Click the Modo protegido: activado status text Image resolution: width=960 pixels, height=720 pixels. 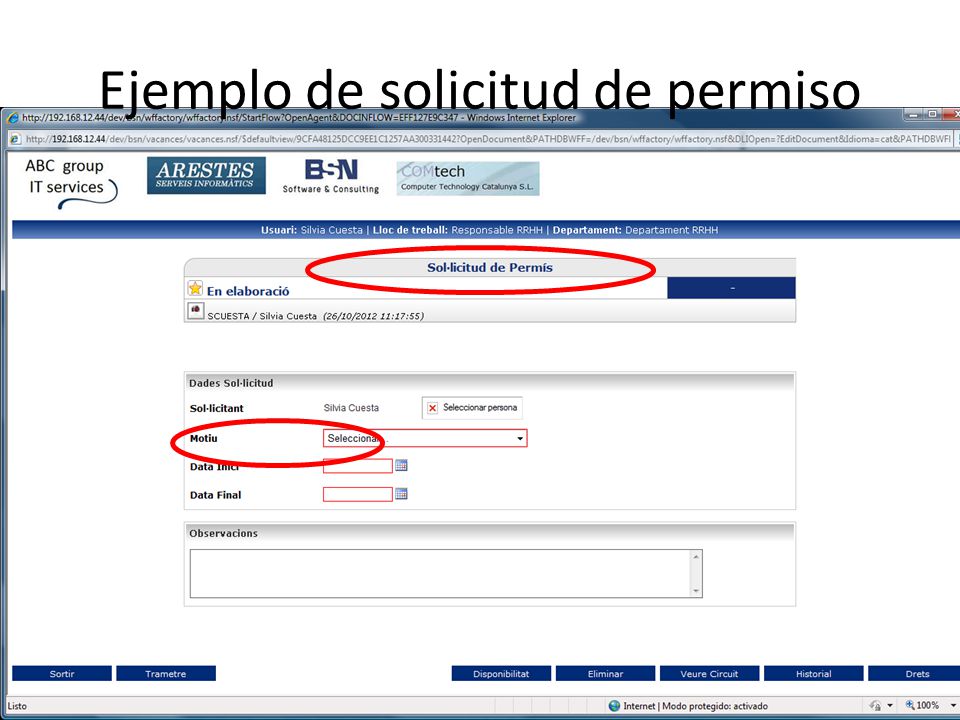714,706
